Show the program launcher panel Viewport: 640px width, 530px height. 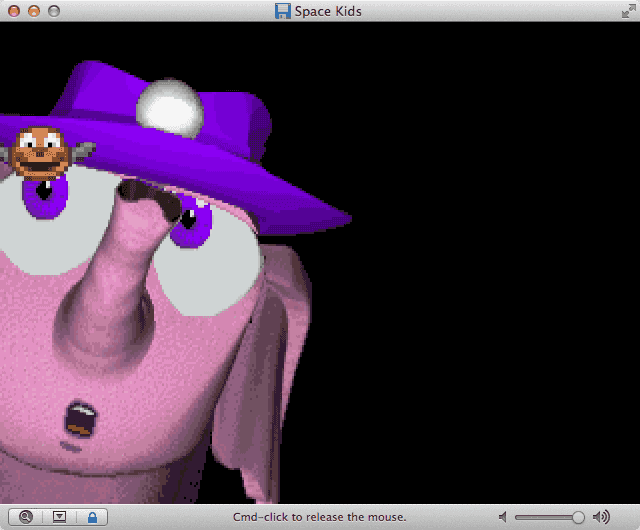click(59, 517)
